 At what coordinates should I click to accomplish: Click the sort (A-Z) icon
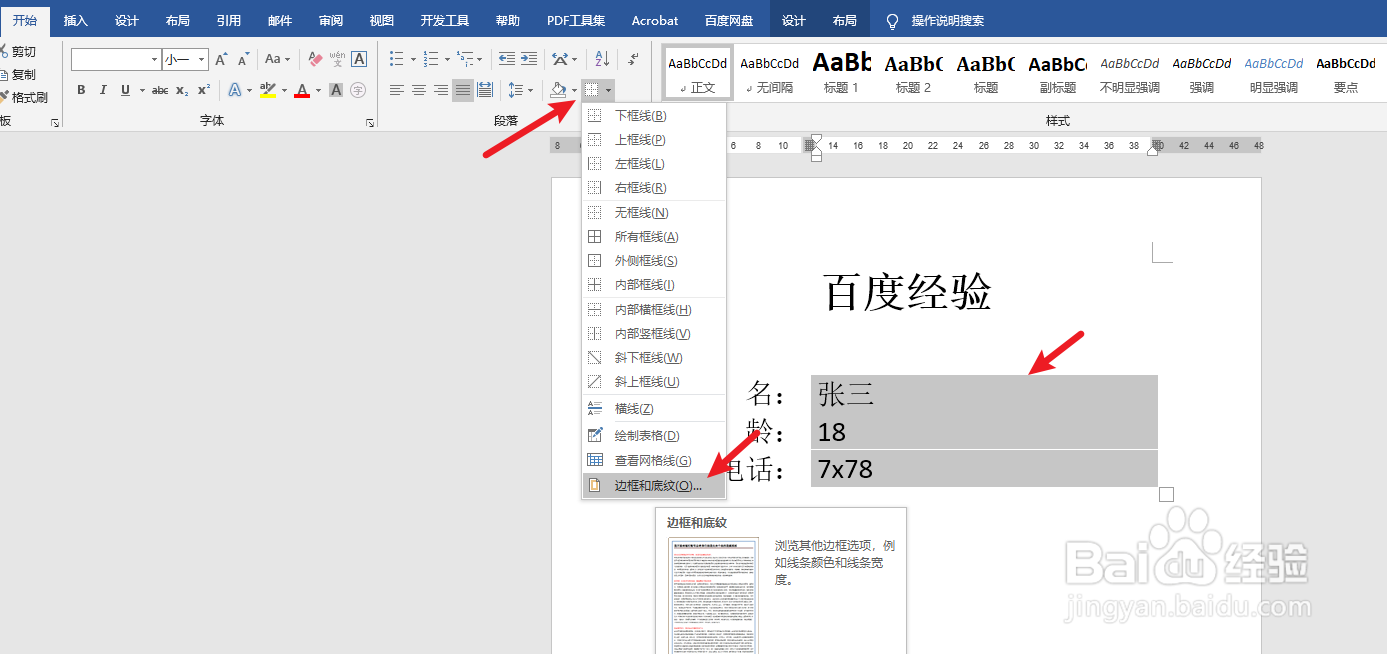[601, 60]
